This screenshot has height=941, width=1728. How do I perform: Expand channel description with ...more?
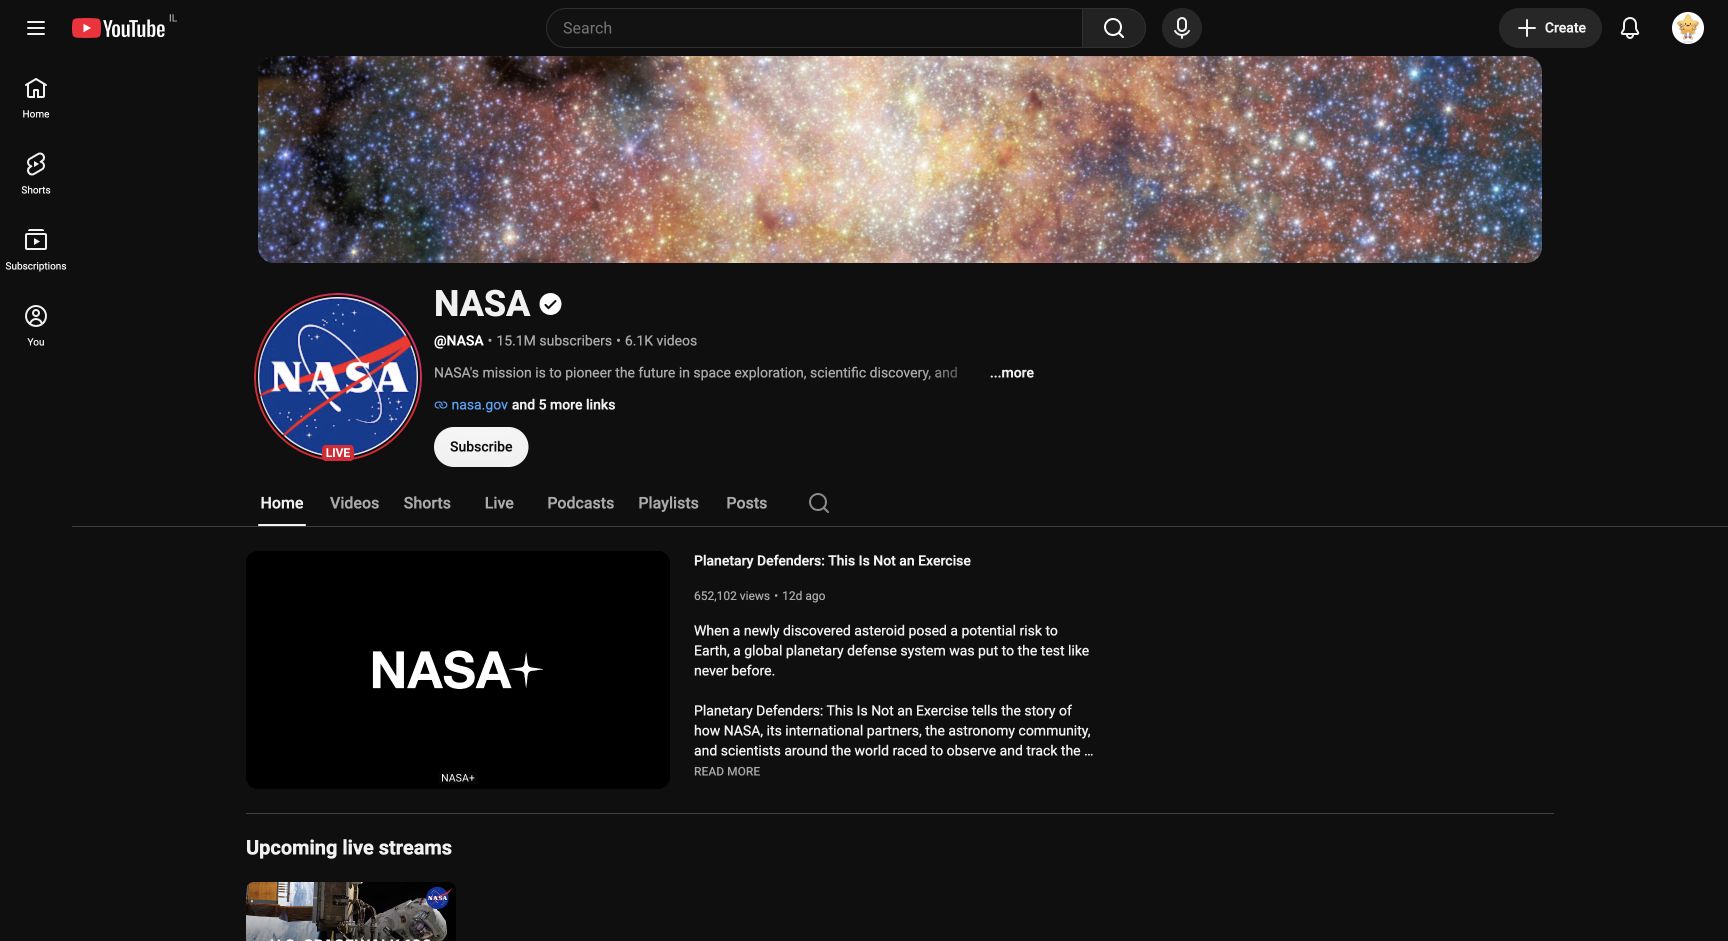point(1012,373)
